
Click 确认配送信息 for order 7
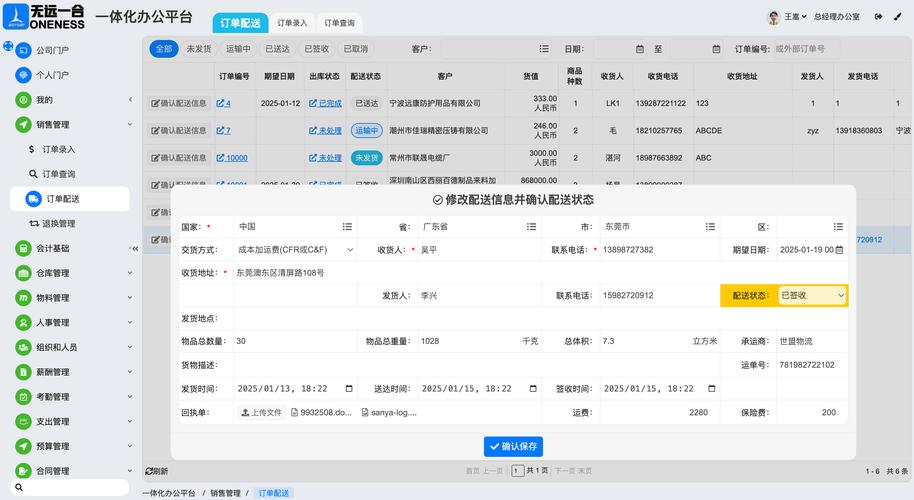[178, 131]
